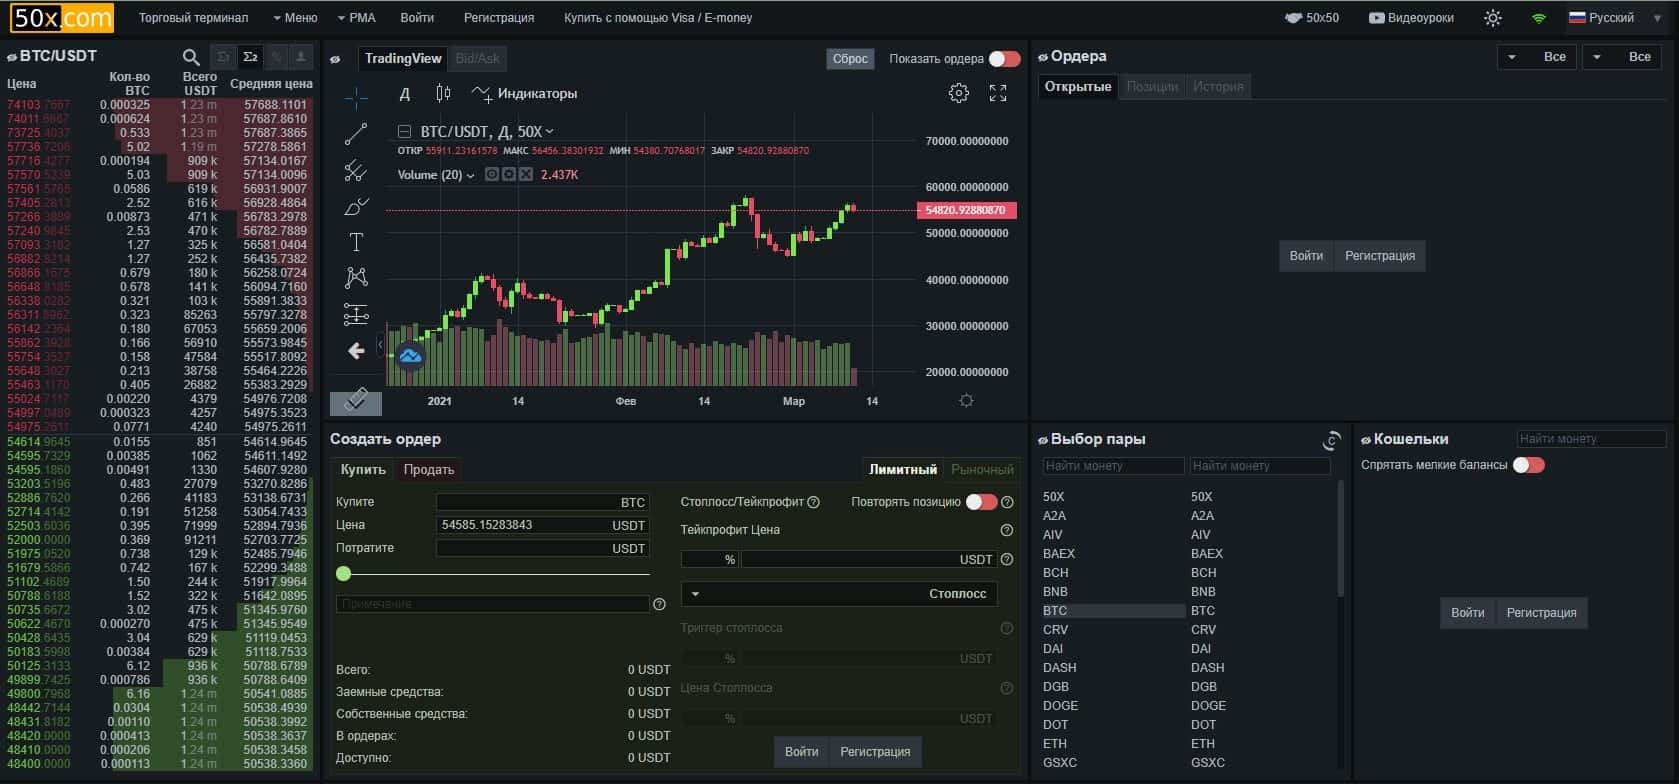Enable the Повторять позицию toggle
The image size is (1679, 784).
(980, 502)
